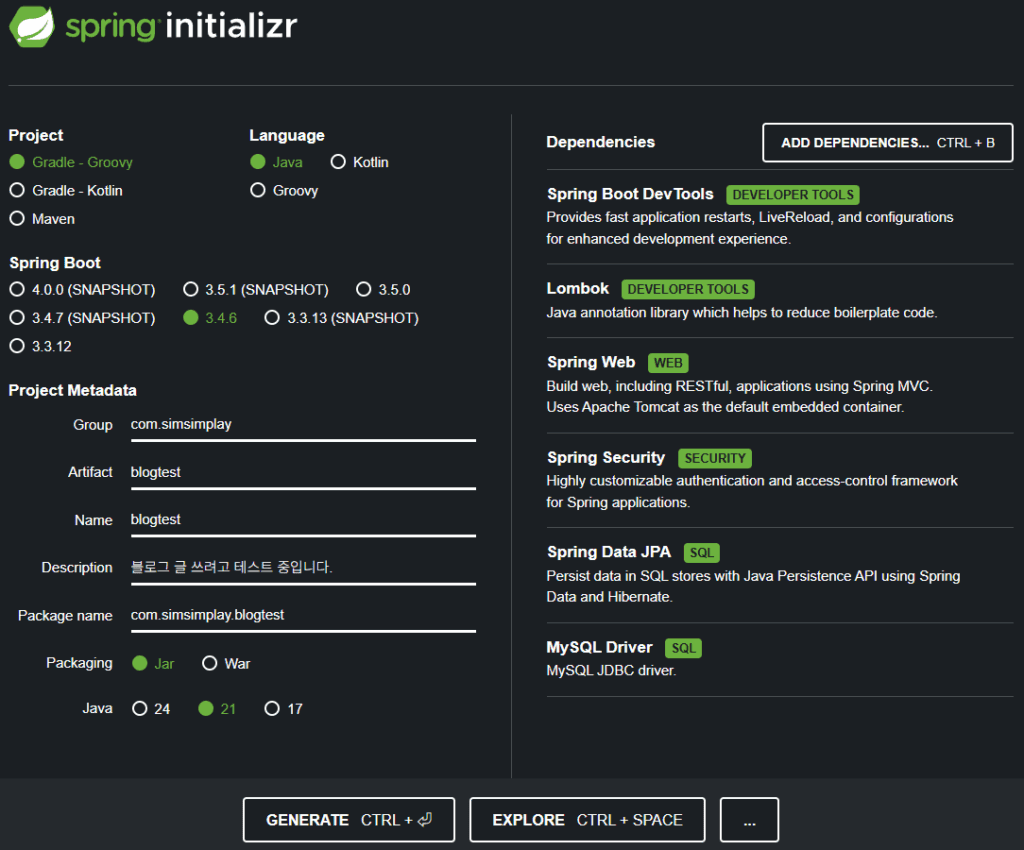Image resolution: width=1024 pixels, height=850 pixels.
Task: Click the Spring leaf logo icon
Action: tap(31, 26)
